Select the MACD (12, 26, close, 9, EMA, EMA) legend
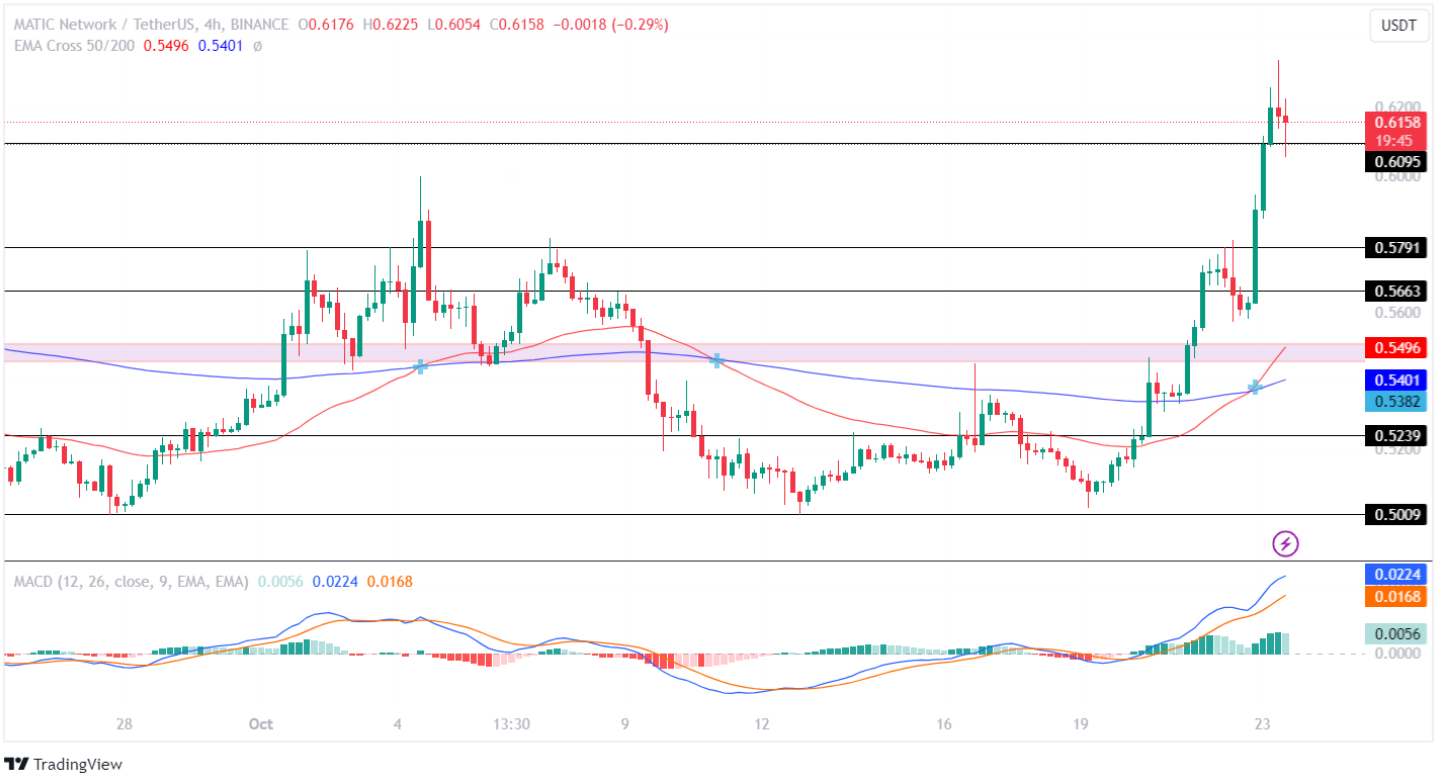 pyautogui.click(x=131, y=581)
